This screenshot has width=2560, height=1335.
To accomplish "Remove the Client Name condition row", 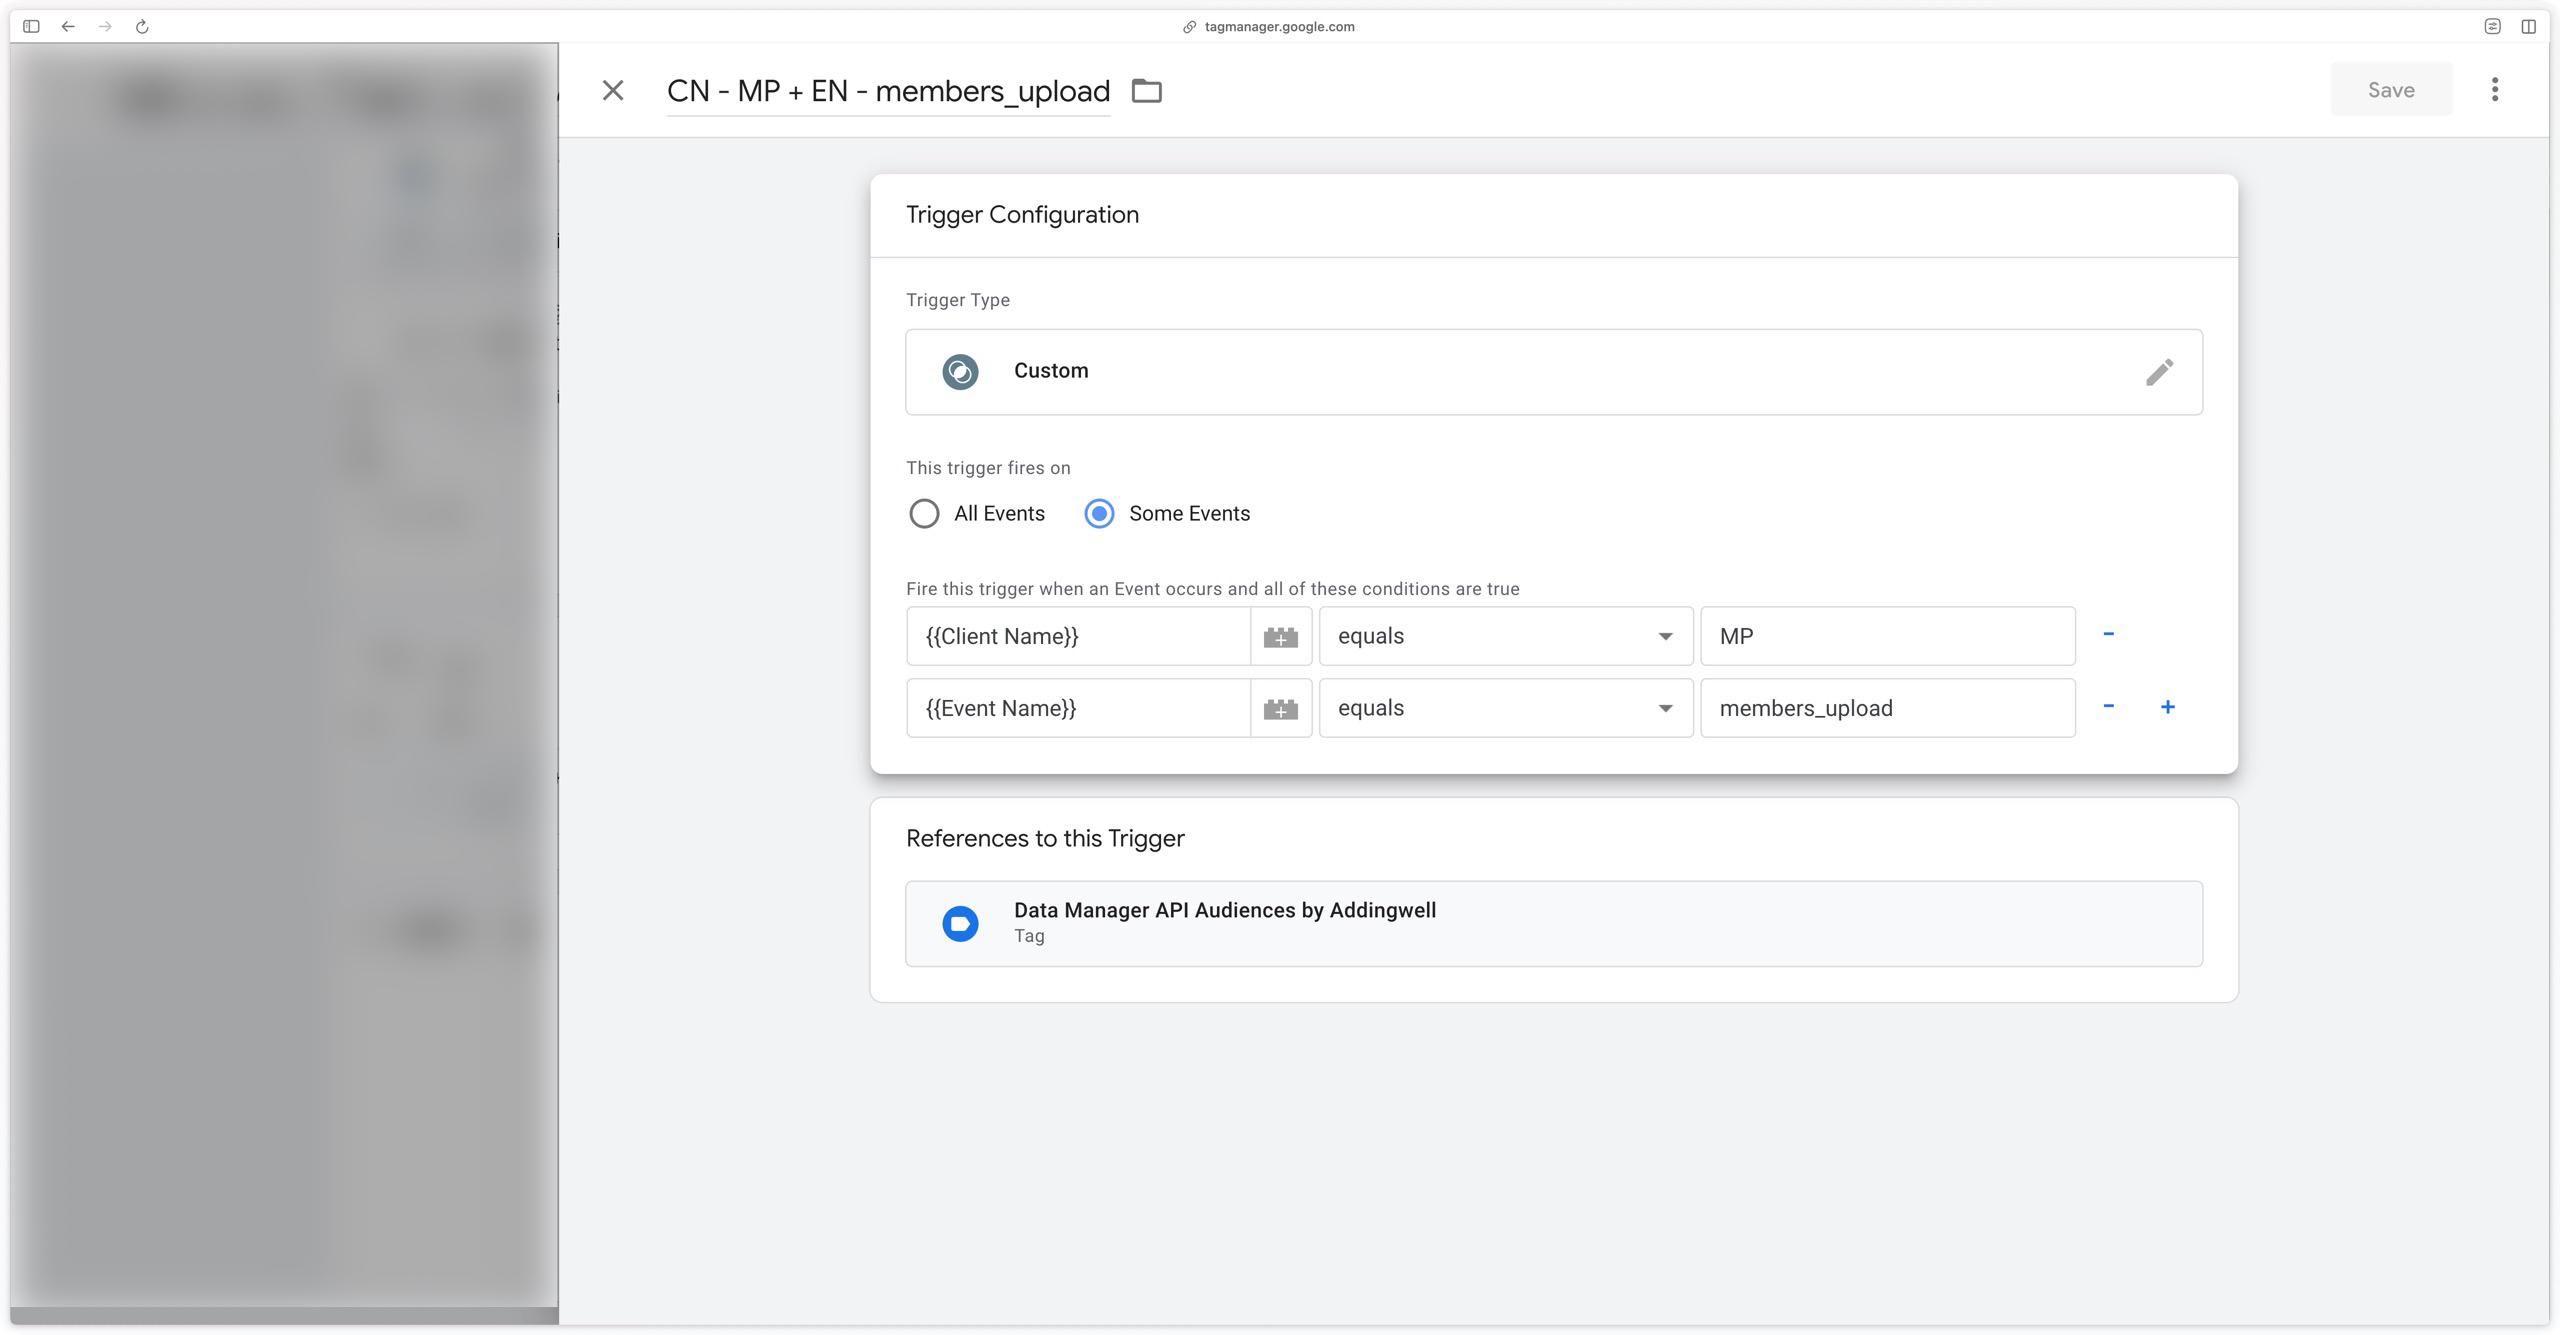I will click(2109, 634).
